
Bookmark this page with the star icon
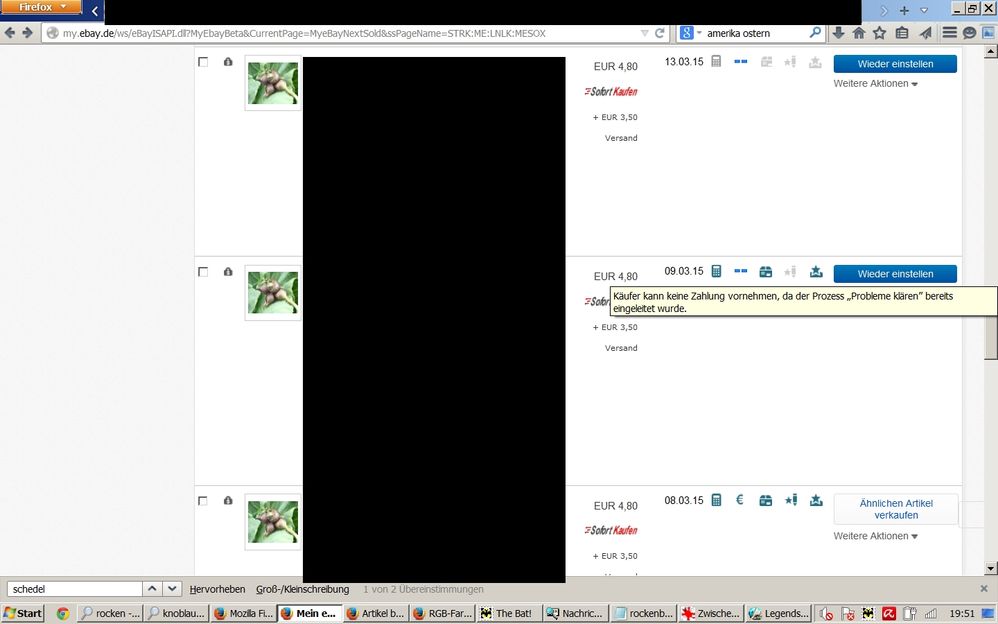tap(879, 33)
